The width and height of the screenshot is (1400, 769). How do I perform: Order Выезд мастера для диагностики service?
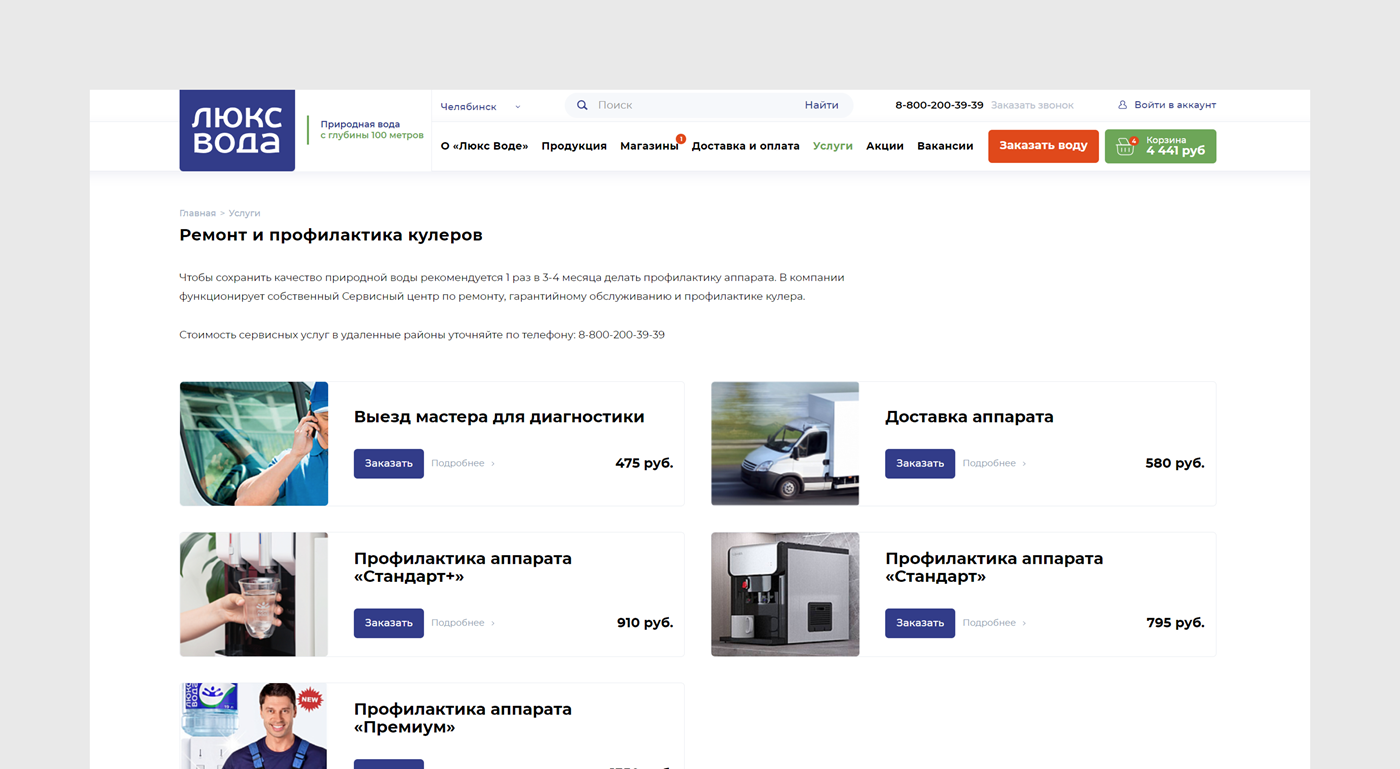pos(389,463)
